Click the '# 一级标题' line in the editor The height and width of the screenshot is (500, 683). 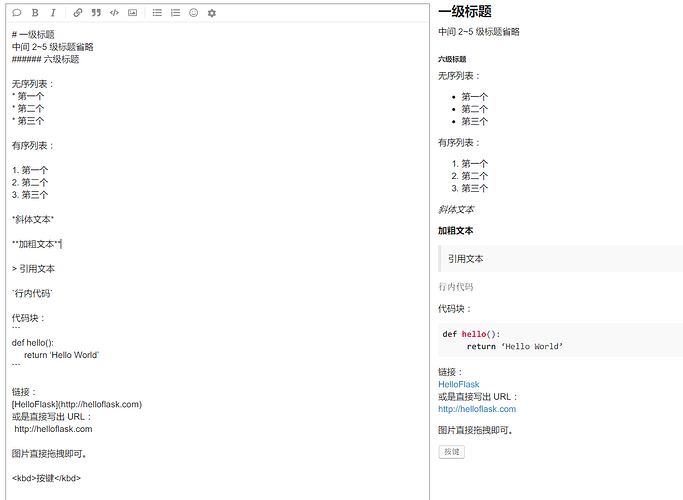point(33,34)
